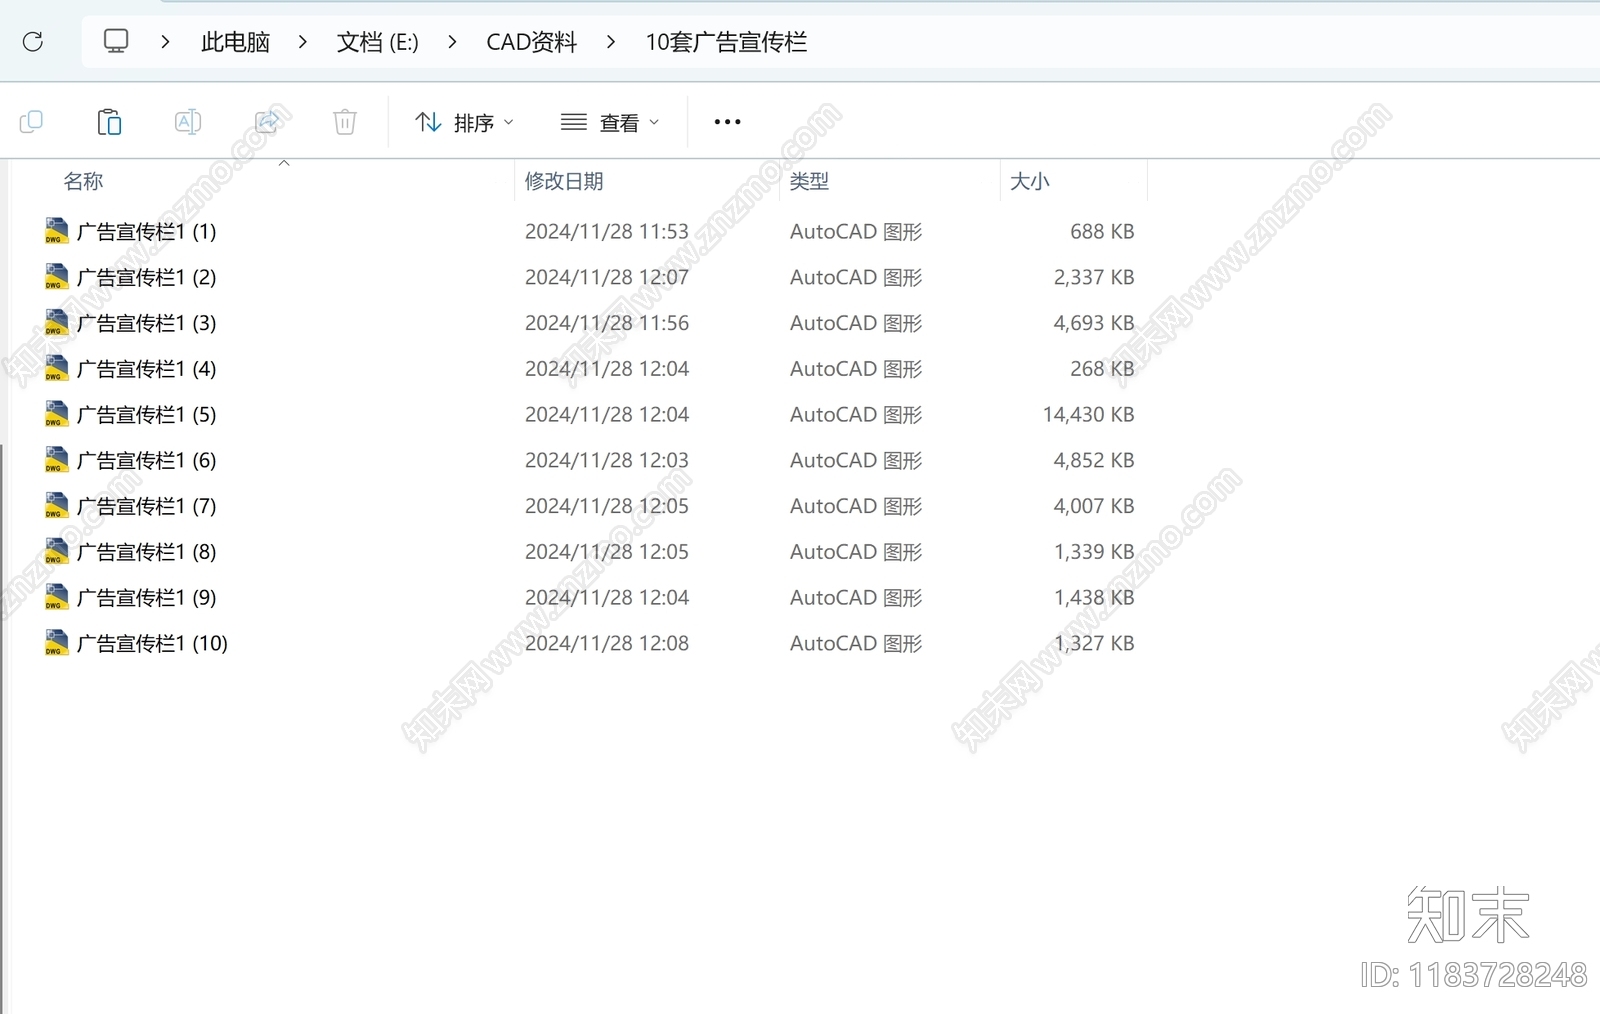Select file name 广告宣传栏1 (3)

[x=147, y=324]
